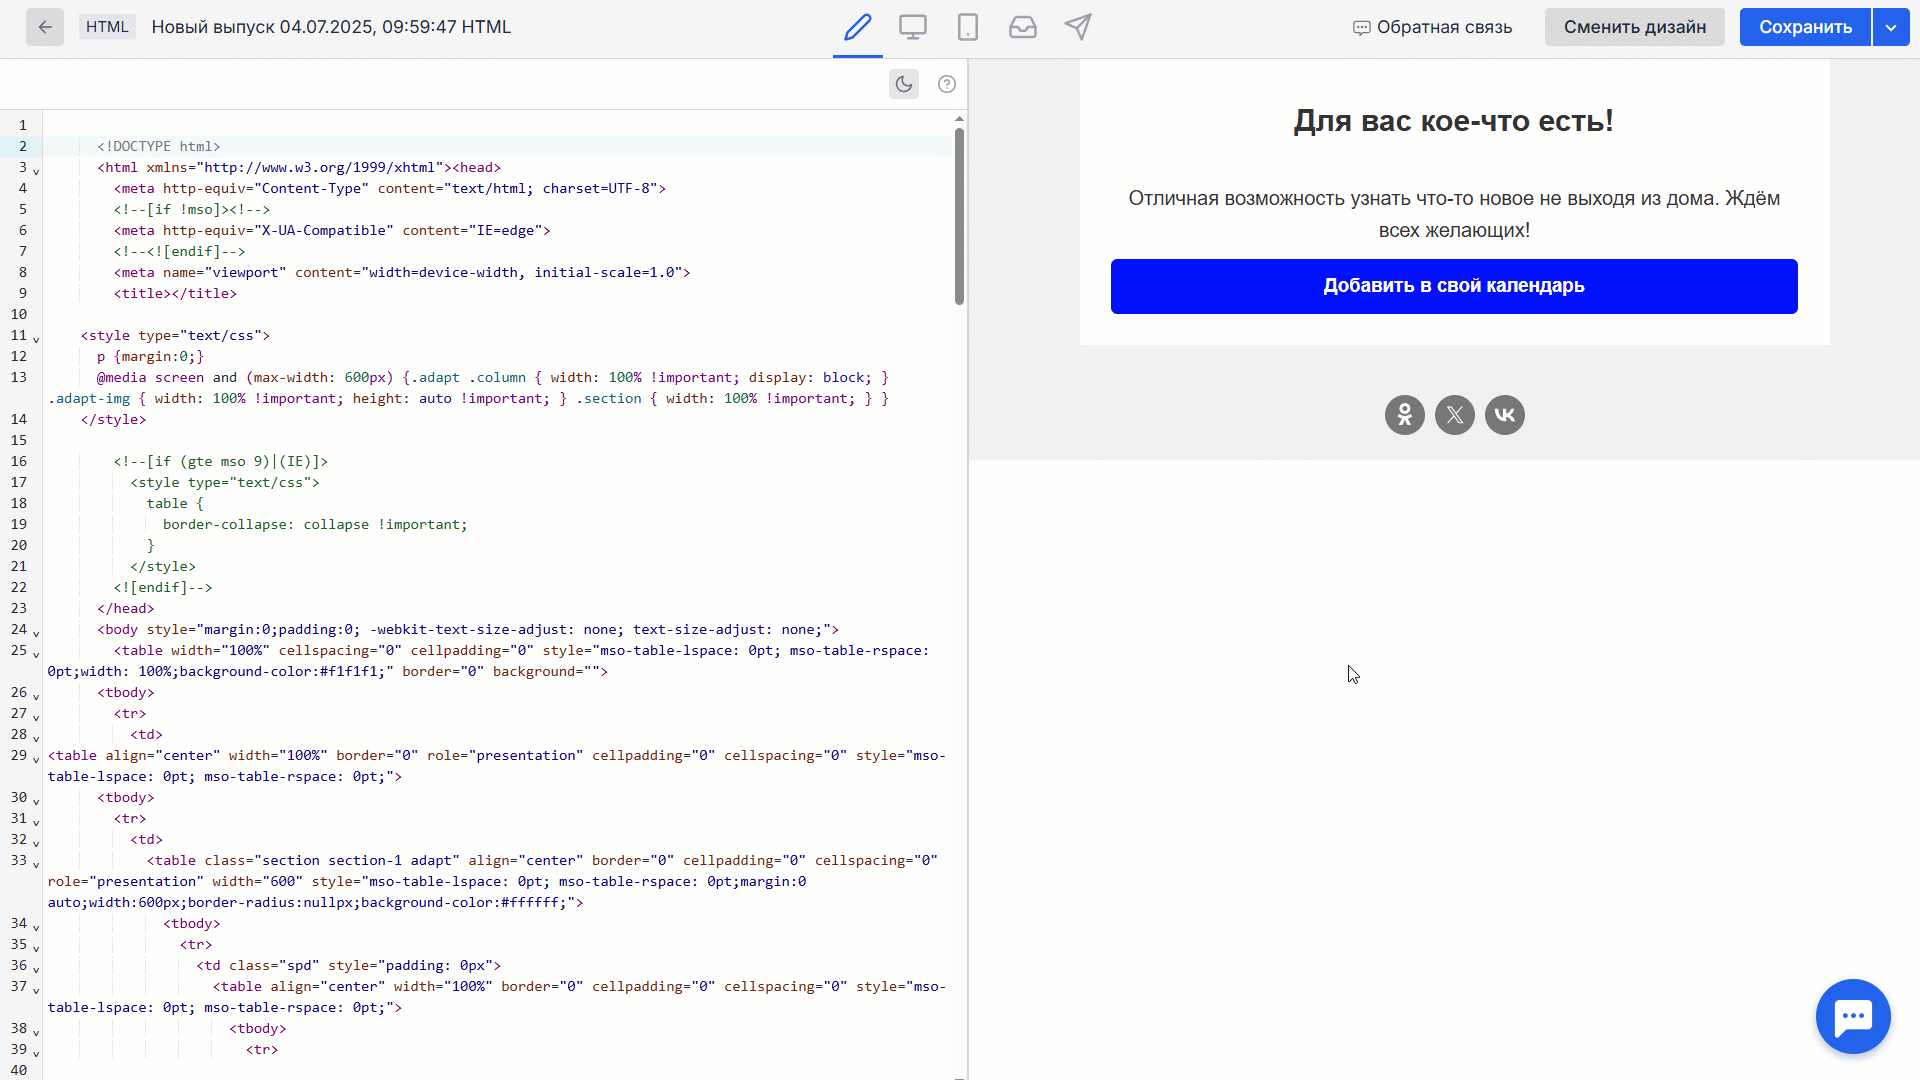Click the inbox preview icon
Viewport: 1920px width, 1080px height.
pos(1023,27)
